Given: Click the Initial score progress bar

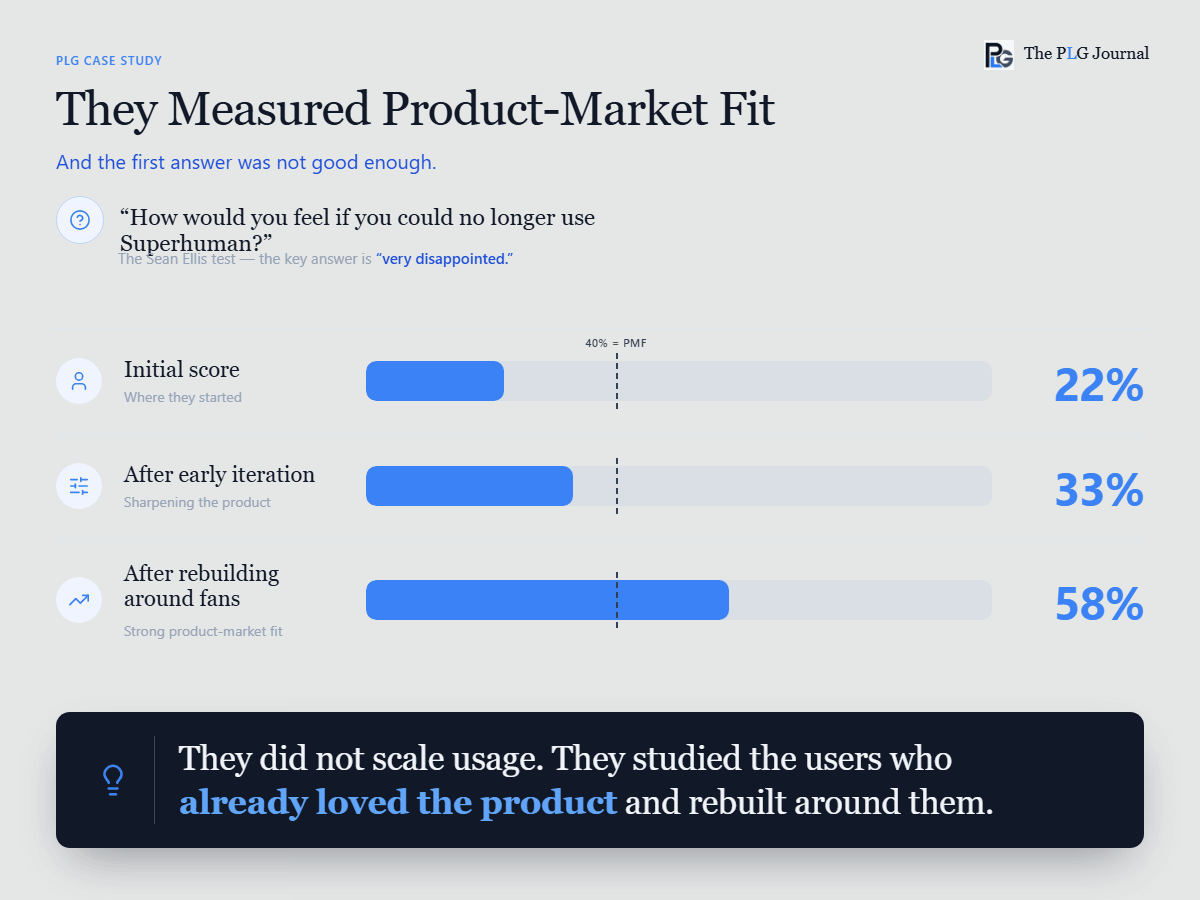Looking at the screenshot, I should pos(679,381).
